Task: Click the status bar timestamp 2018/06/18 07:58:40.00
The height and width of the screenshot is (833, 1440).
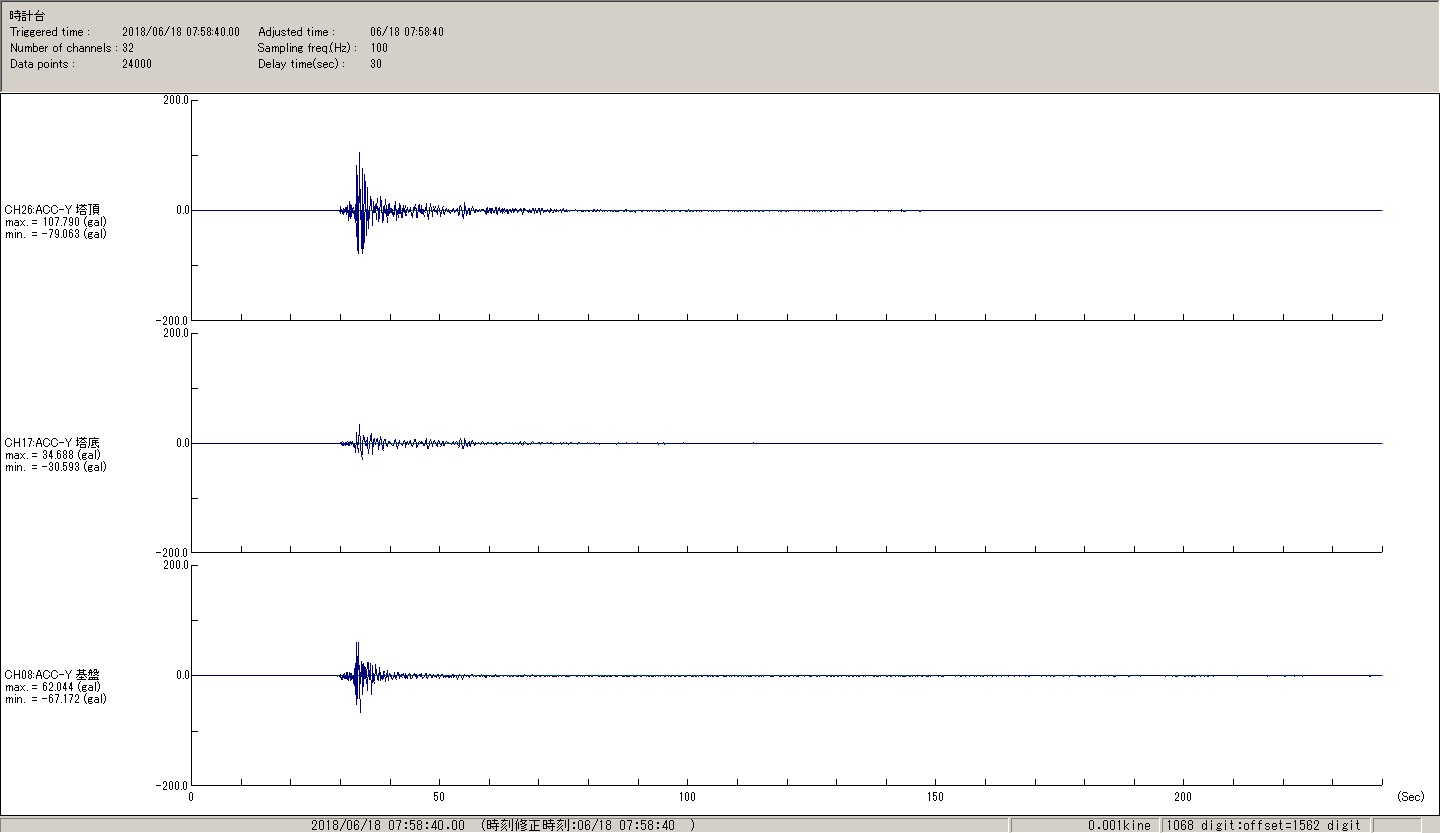Action: click(x=388, y=825)
